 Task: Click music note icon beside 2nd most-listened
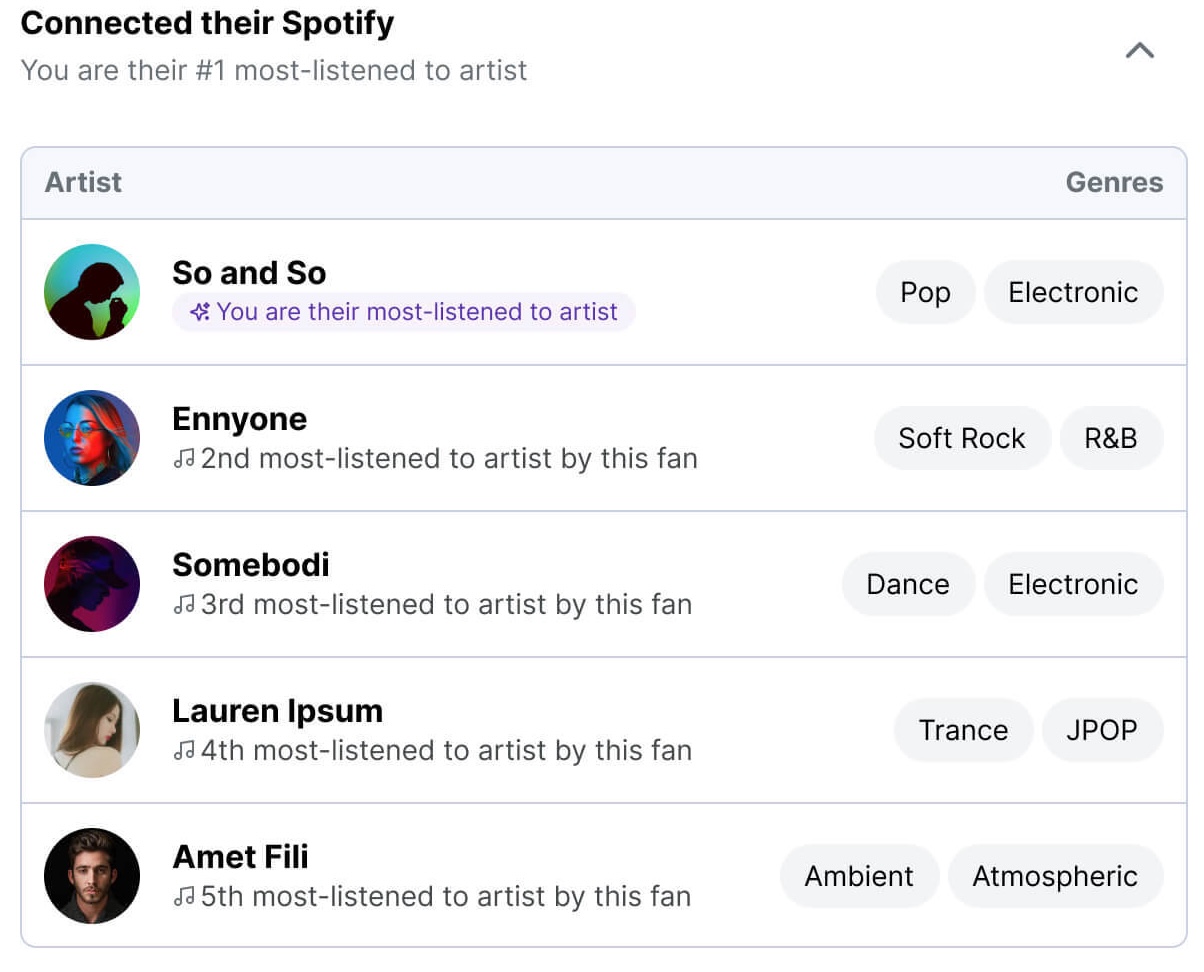point(184,459)
